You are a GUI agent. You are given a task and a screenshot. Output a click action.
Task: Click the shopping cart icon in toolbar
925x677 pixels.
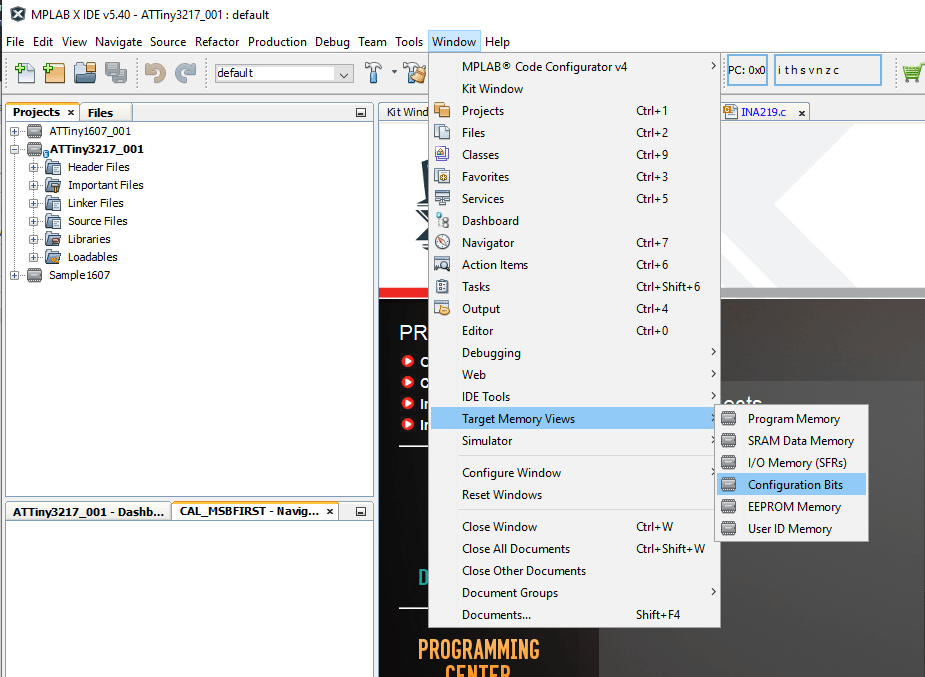click(911, 73)
